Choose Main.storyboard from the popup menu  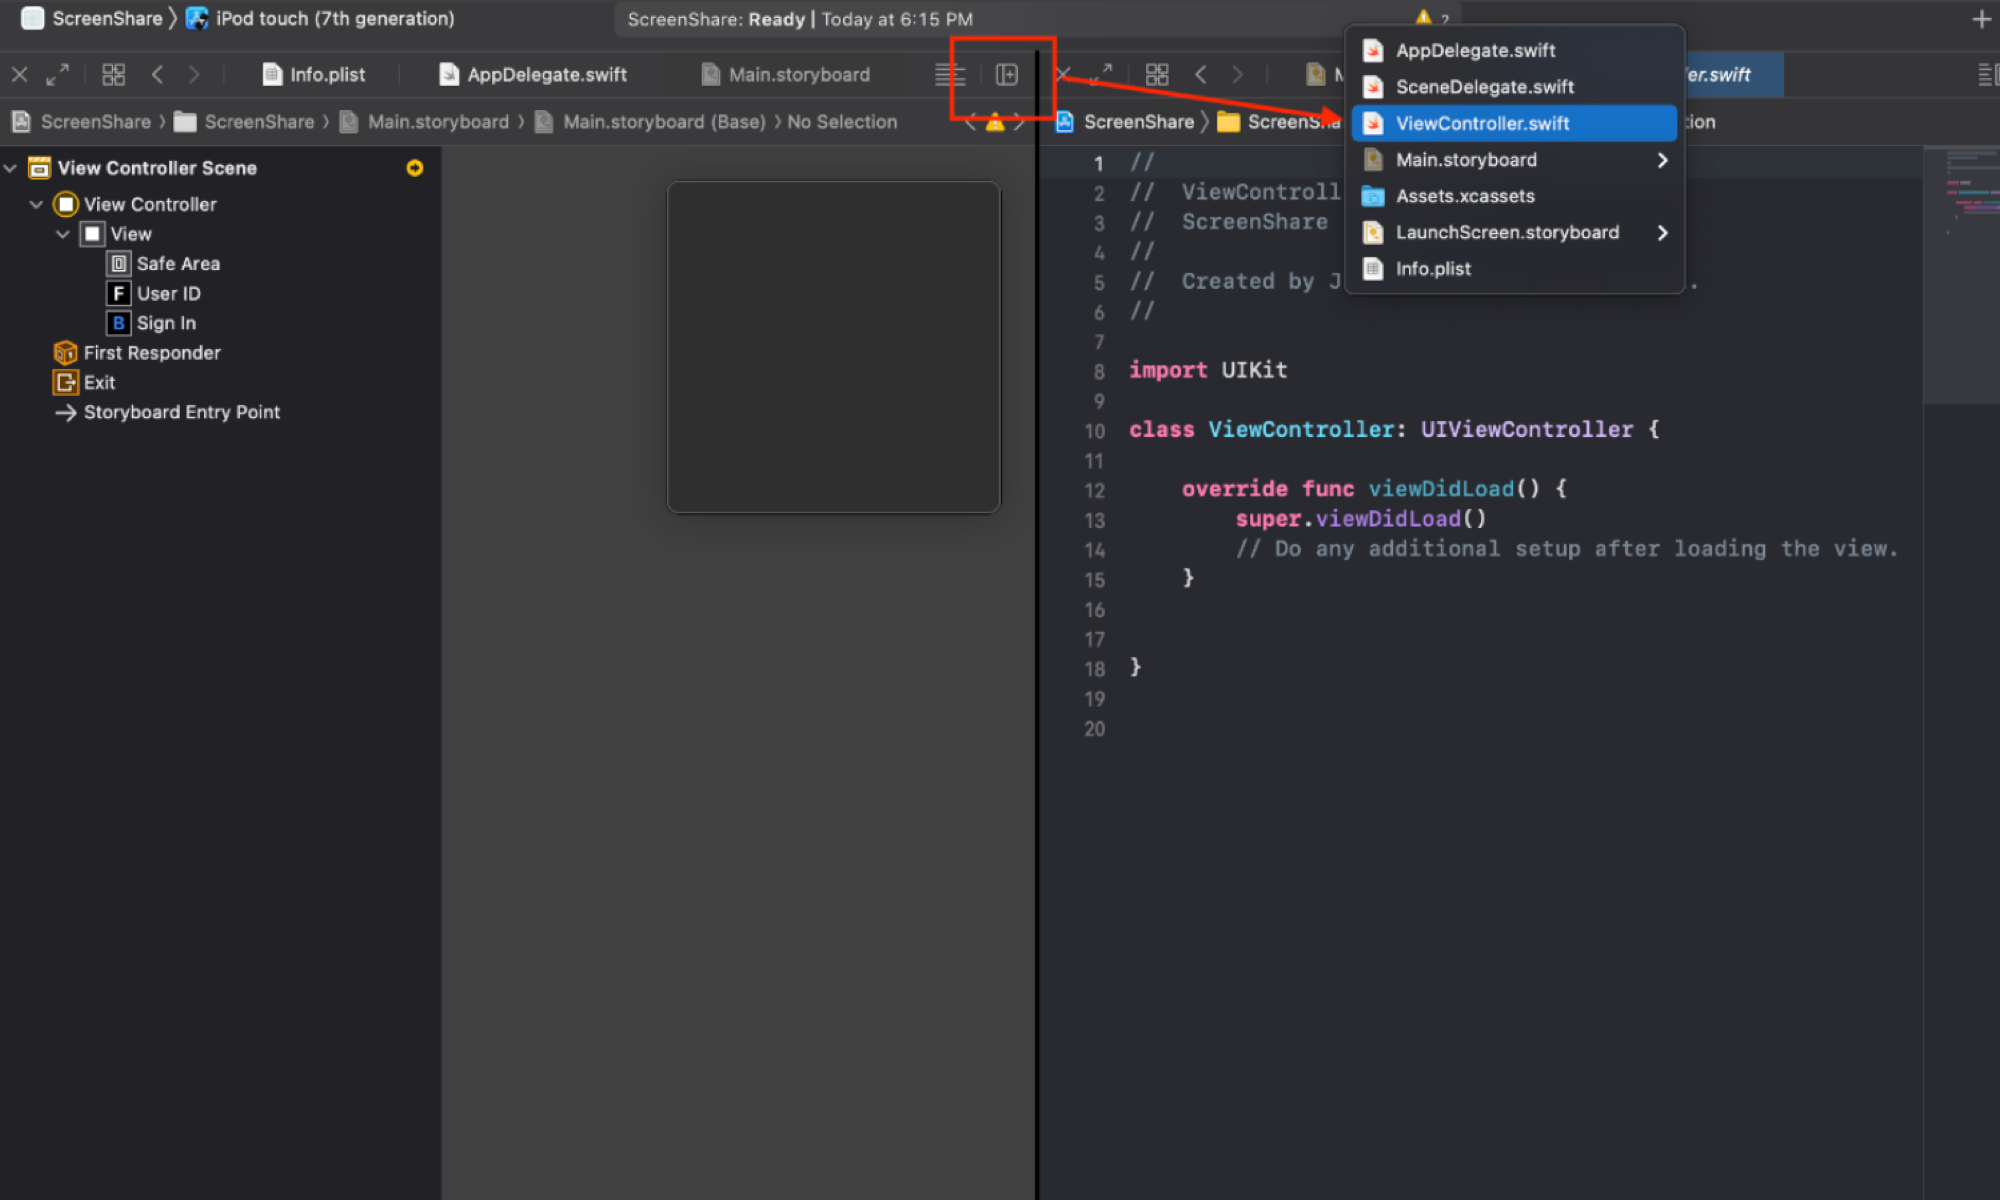tap(1514, 160)
